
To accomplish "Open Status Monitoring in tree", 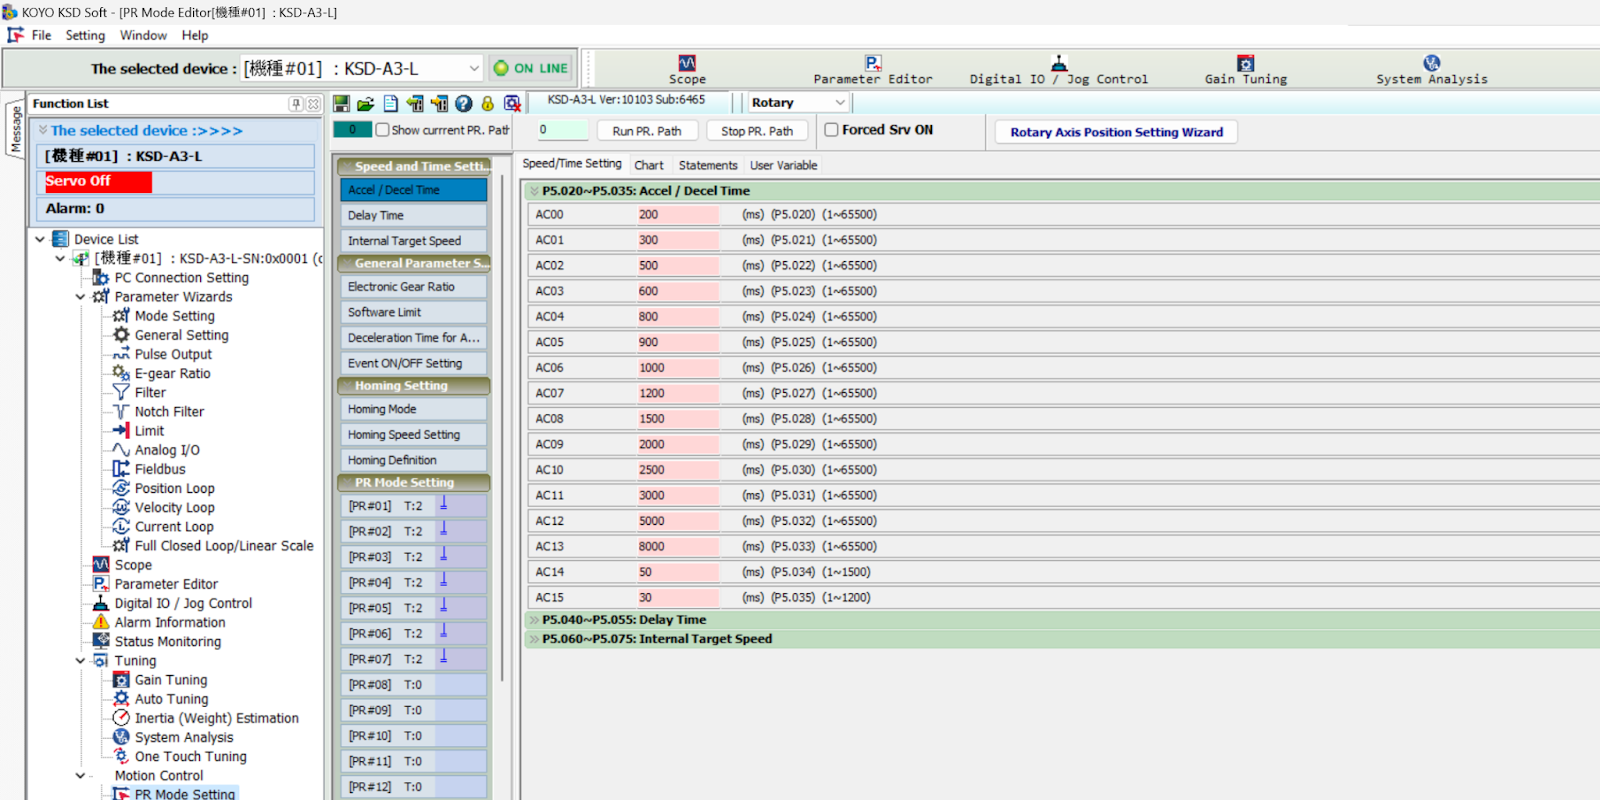I will (x=167, y=641).
